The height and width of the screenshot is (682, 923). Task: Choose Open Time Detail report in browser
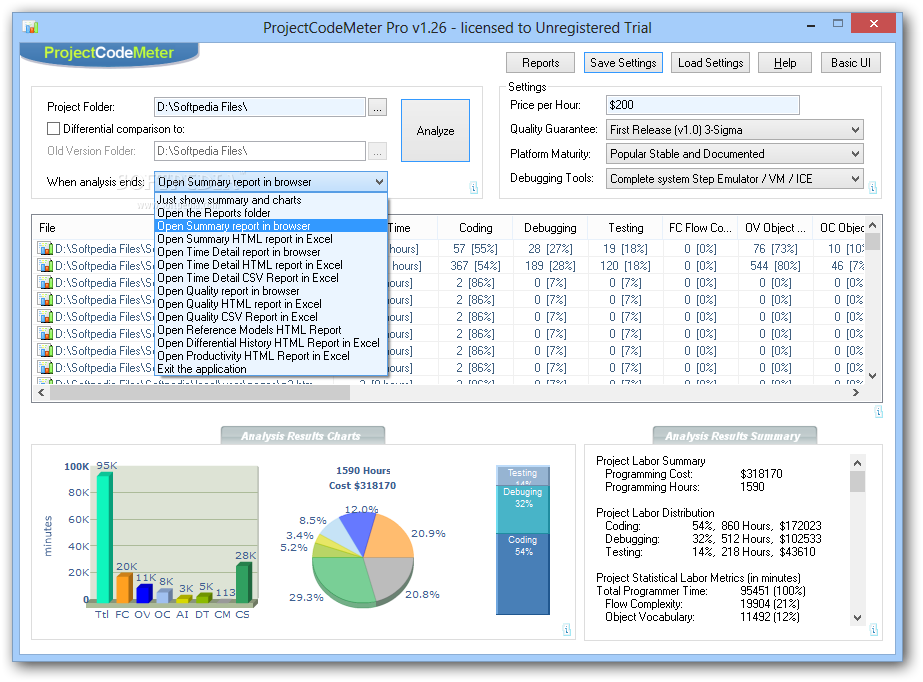pos(271,252)
